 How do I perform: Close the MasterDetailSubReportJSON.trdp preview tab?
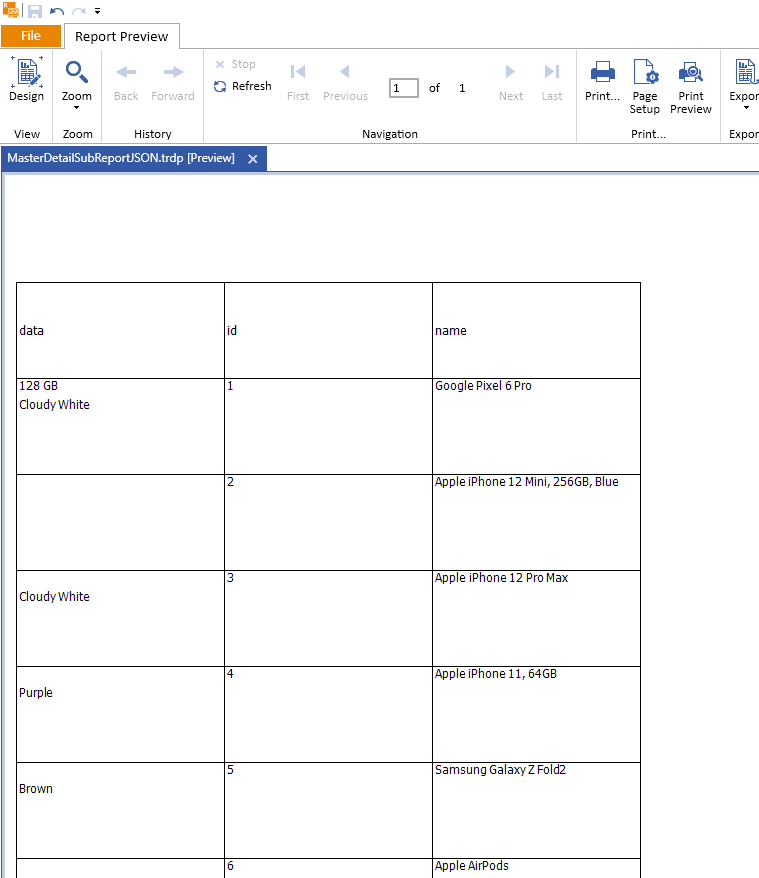[x=253, y=159]
